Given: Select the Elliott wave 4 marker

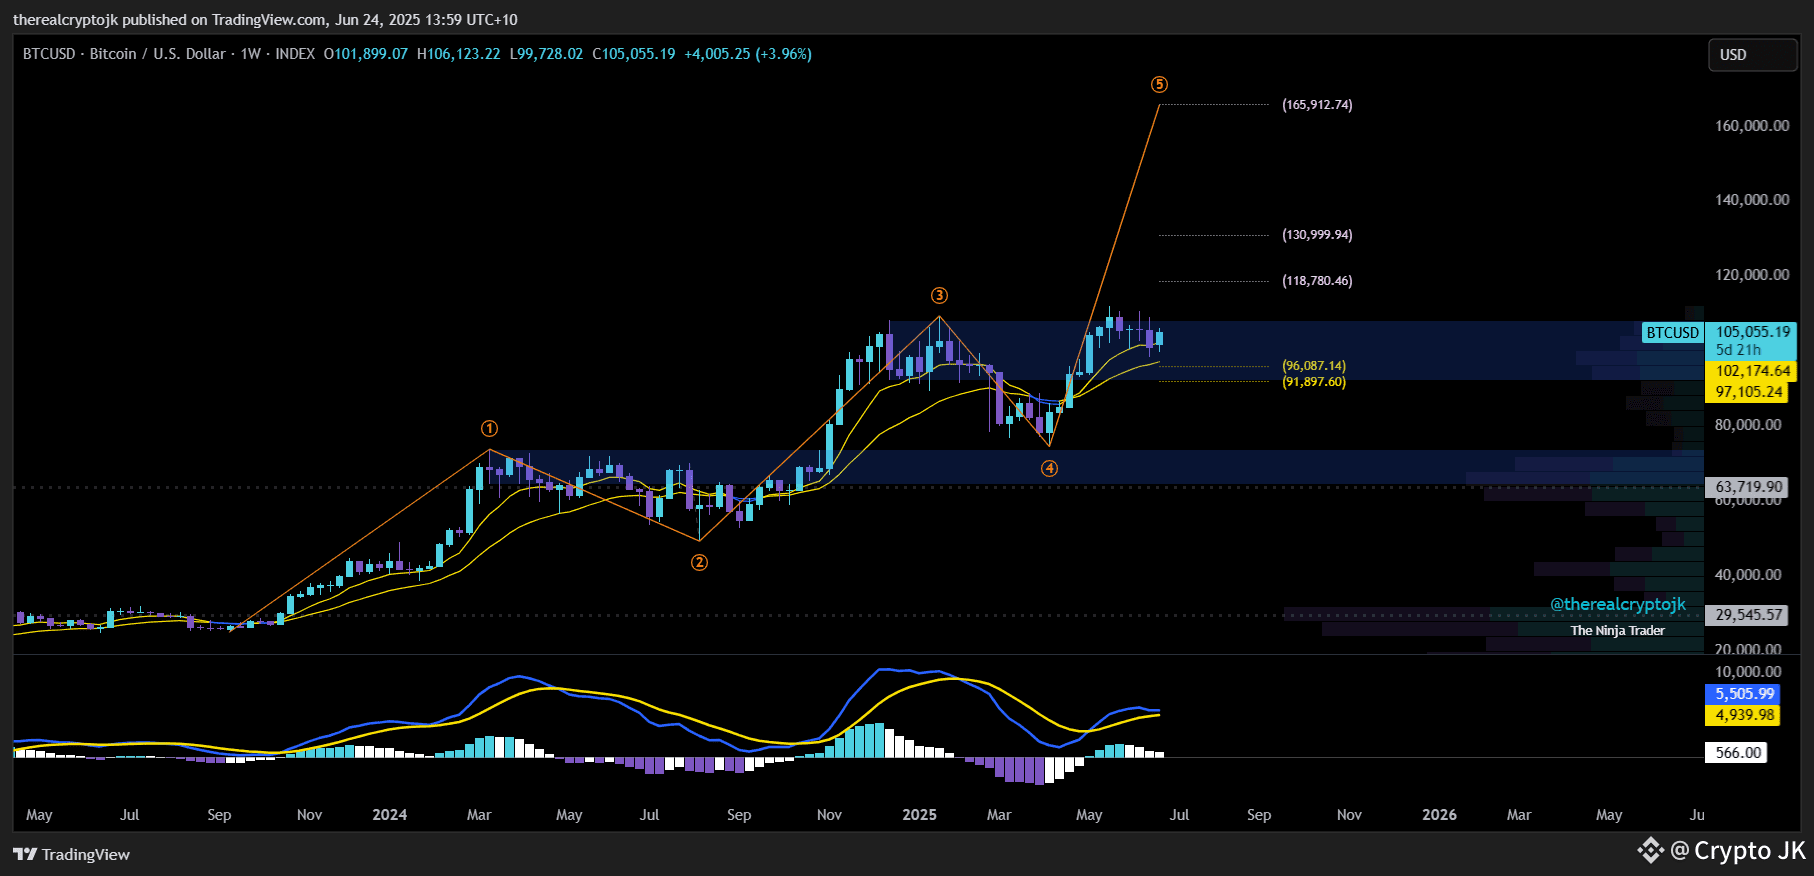Looking at the screenshot, I should point(1049,469).
